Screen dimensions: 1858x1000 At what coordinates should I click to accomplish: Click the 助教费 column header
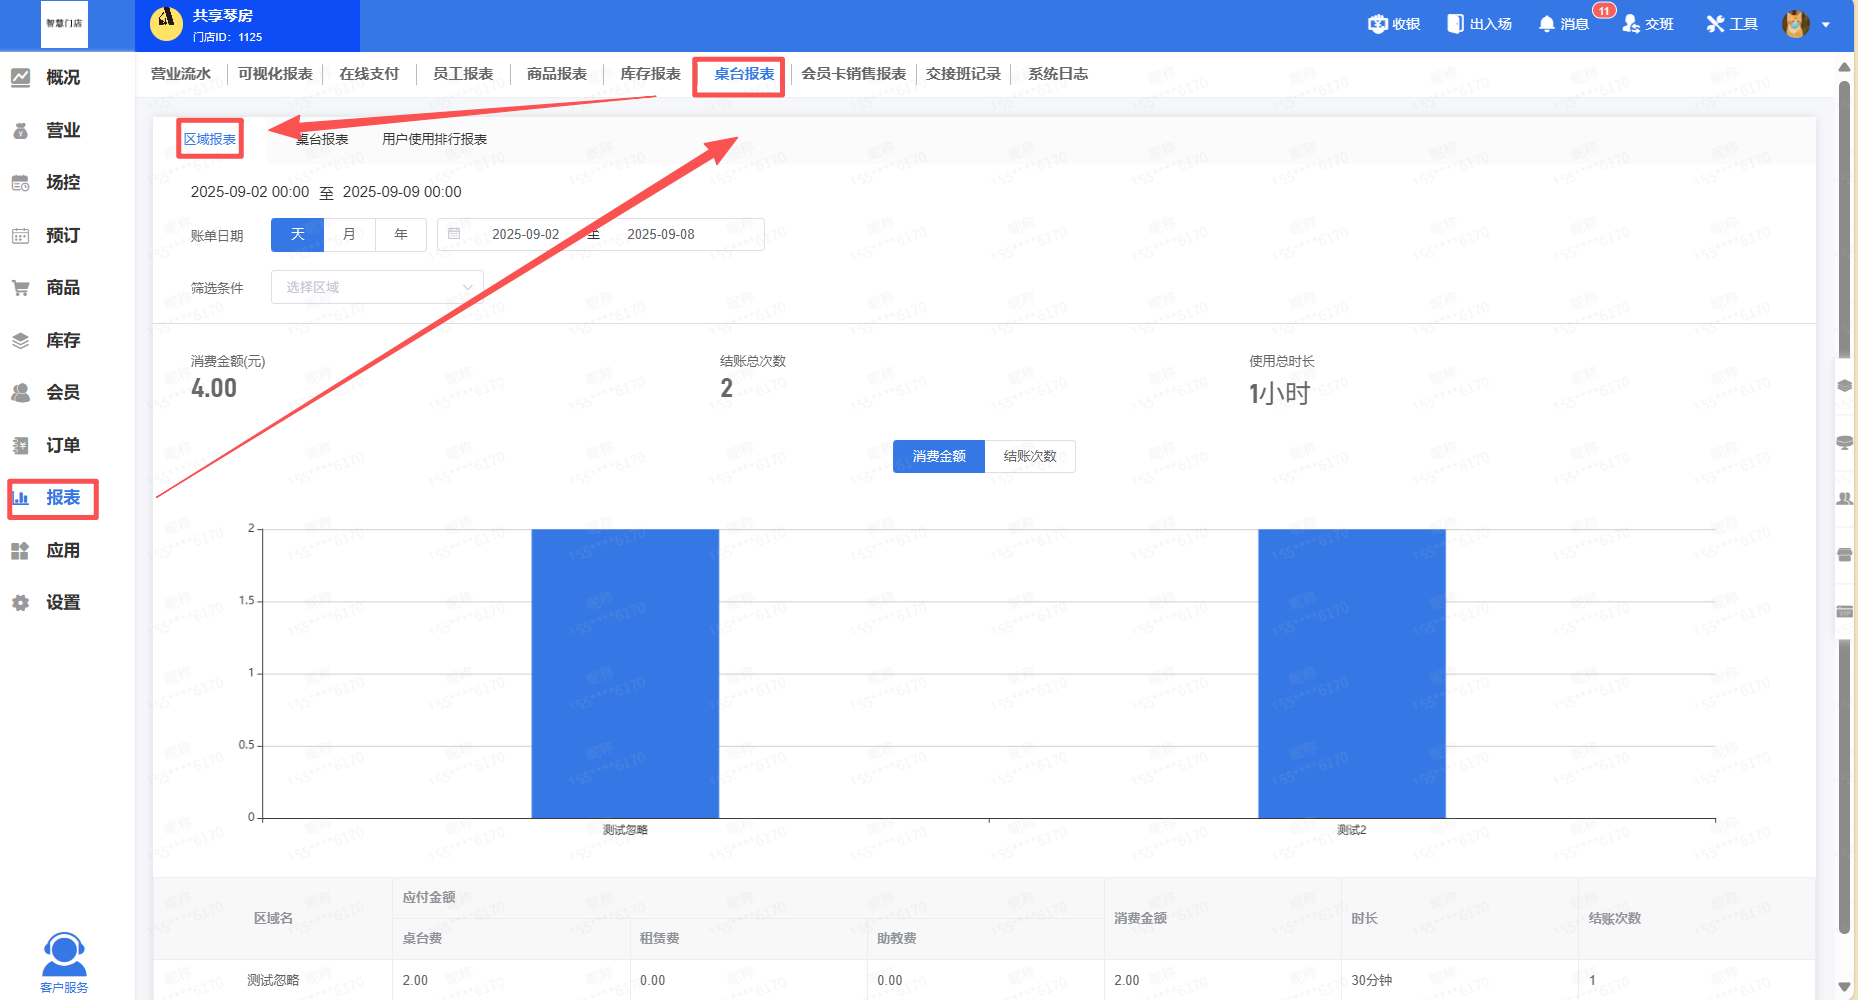(897, 938)
